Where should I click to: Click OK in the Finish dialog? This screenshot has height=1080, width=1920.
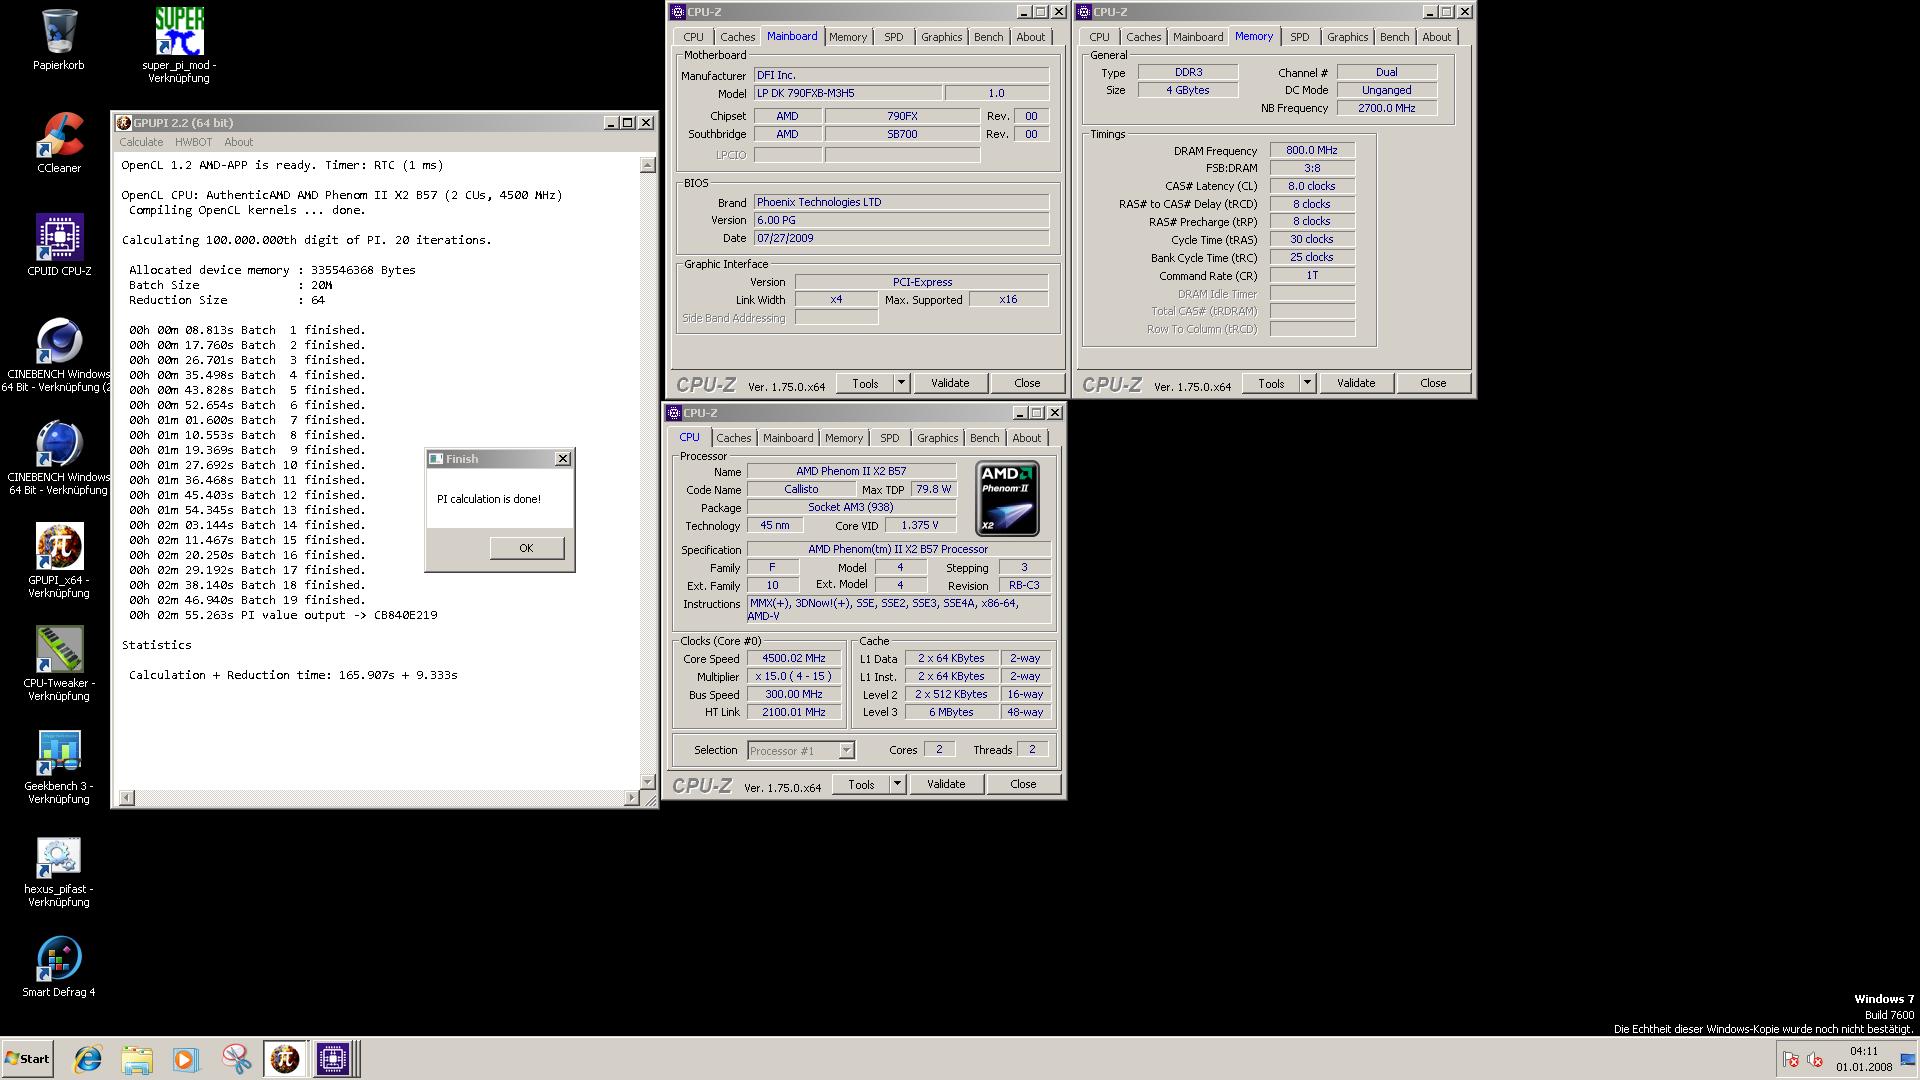[x=526, y=548]
